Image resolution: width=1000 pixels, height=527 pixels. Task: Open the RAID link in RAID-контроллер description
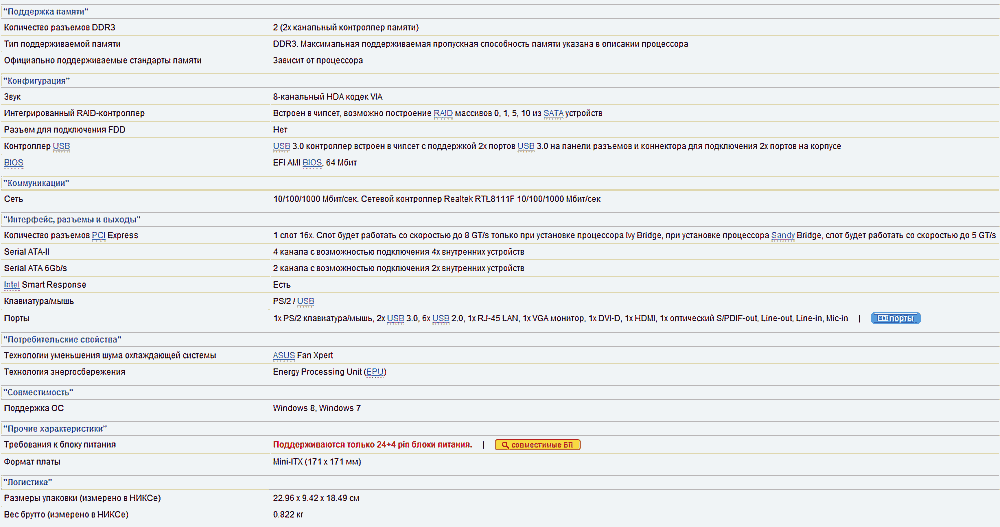(x=443, y=113)
